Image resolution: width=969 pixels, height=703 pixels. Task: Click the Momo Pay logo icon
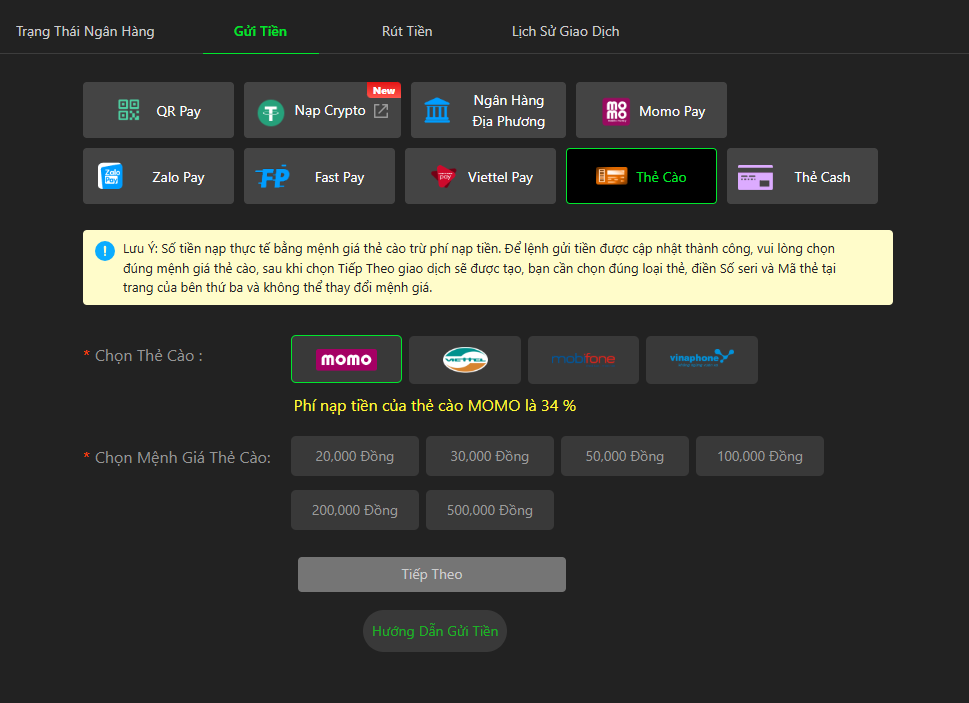(x=616, y=111)
